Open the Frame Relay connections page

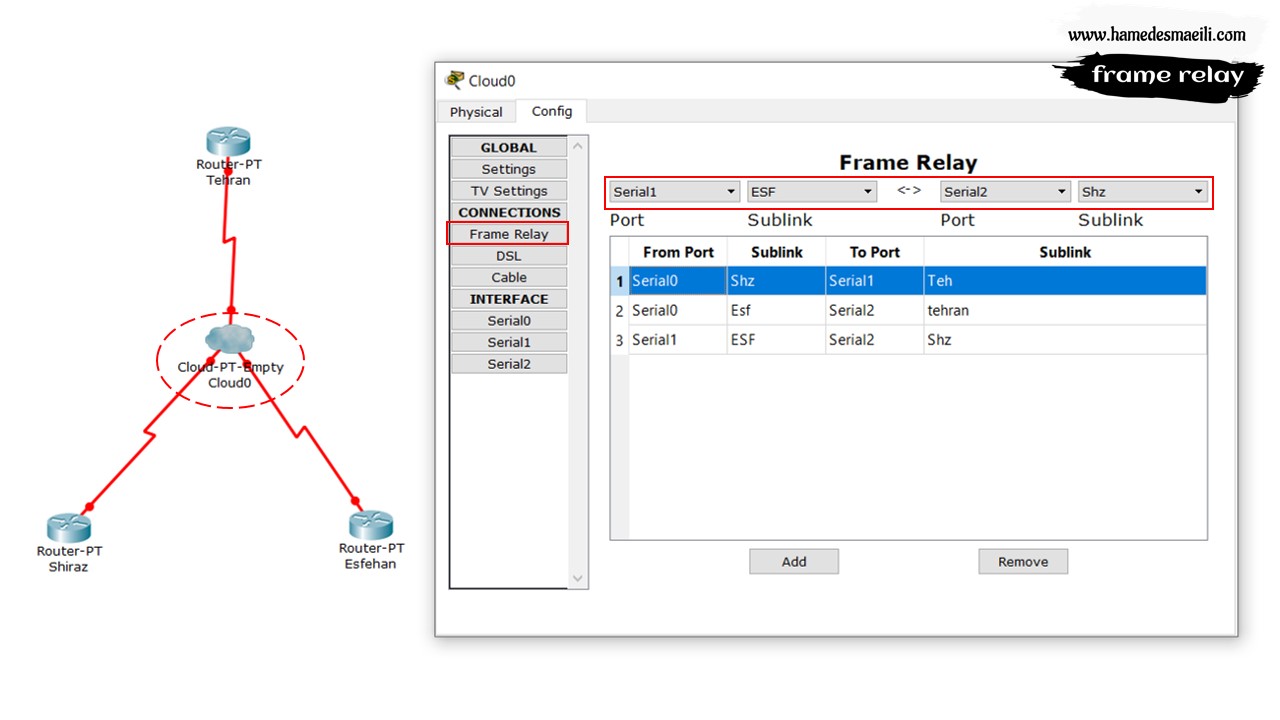point(509,234)
